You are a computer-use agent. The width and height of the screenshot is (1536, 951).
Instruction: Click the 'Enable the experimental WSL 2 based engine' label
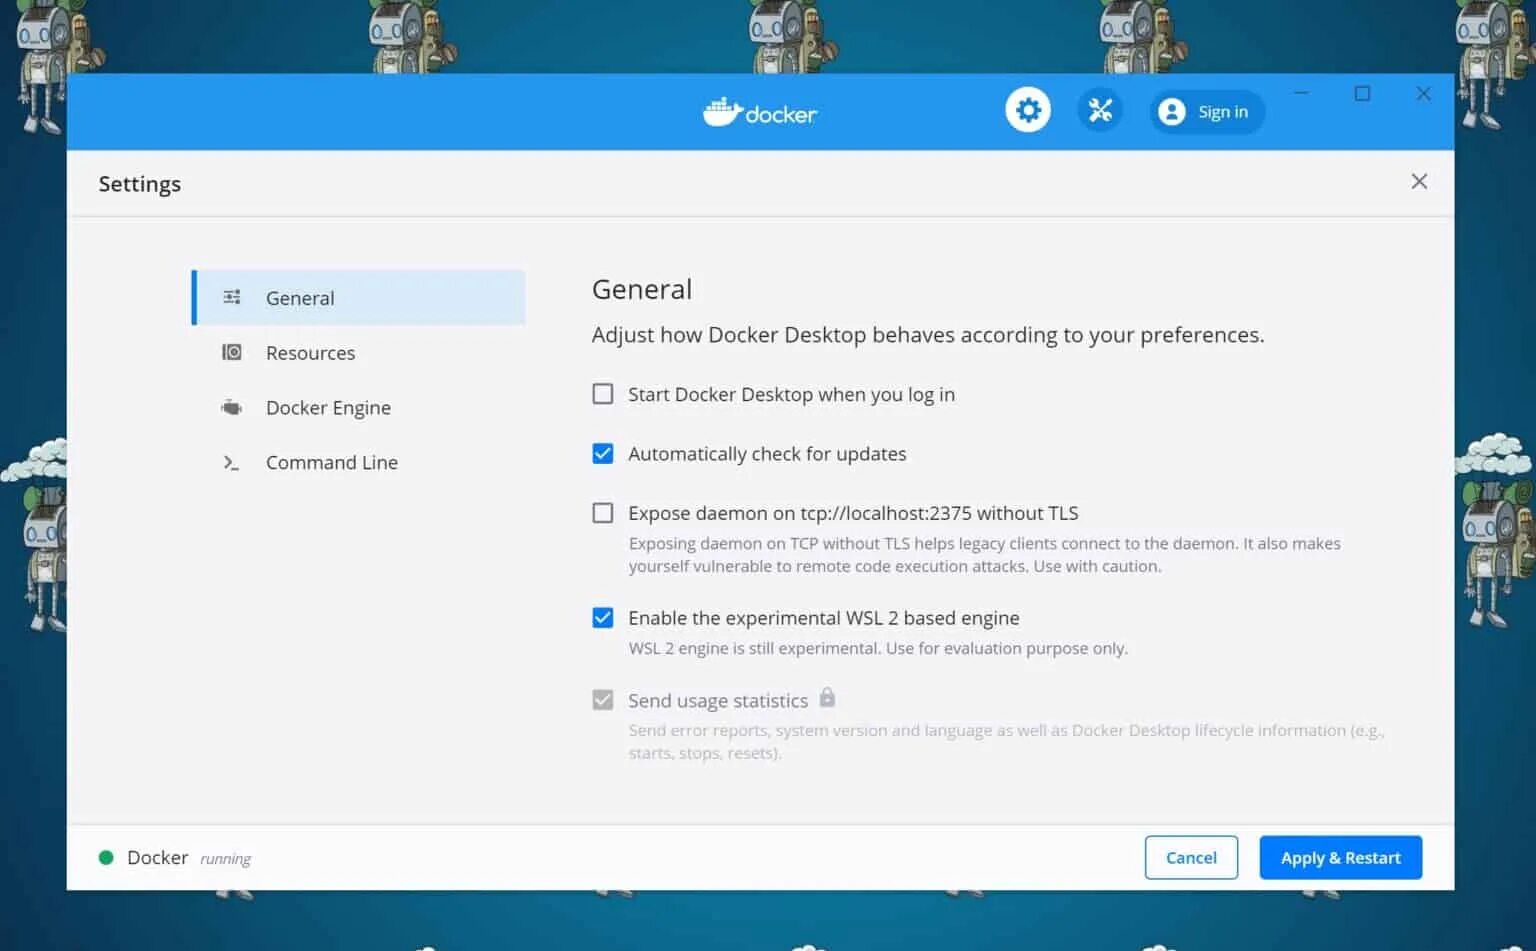click(x=824, y=618)
